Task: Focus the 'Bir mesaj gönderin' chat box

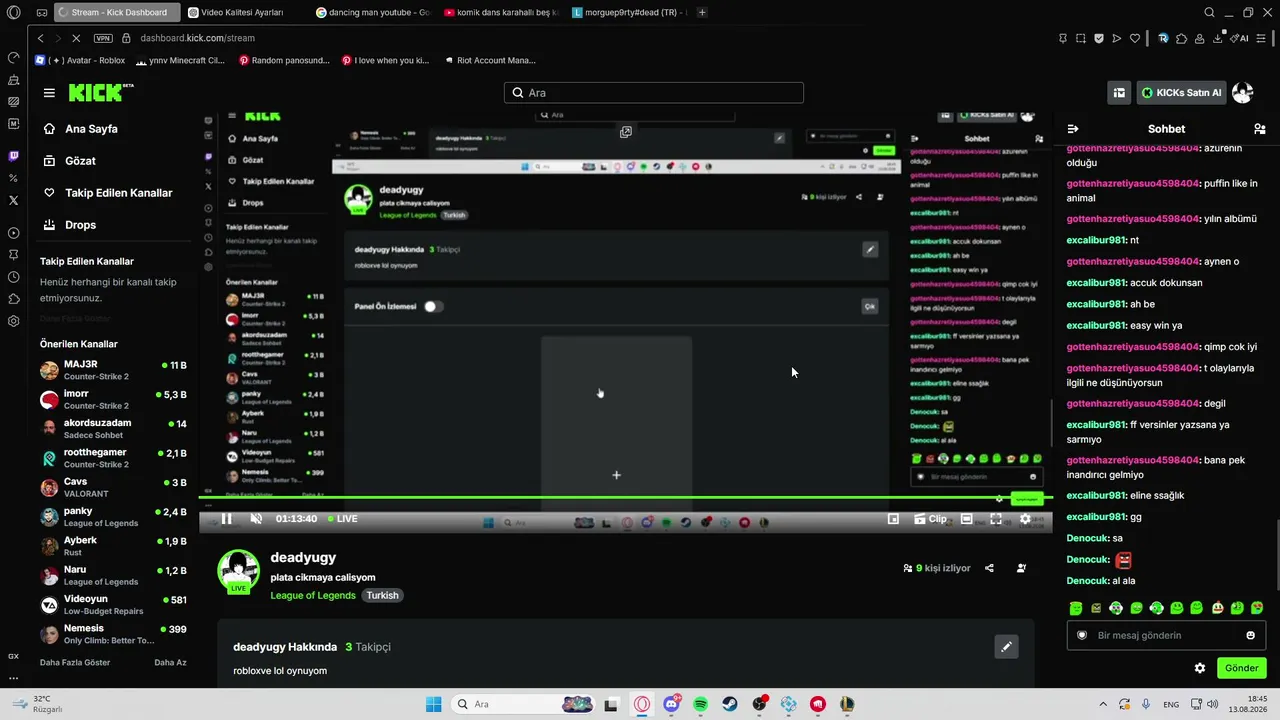Action: coord(1166,635)
